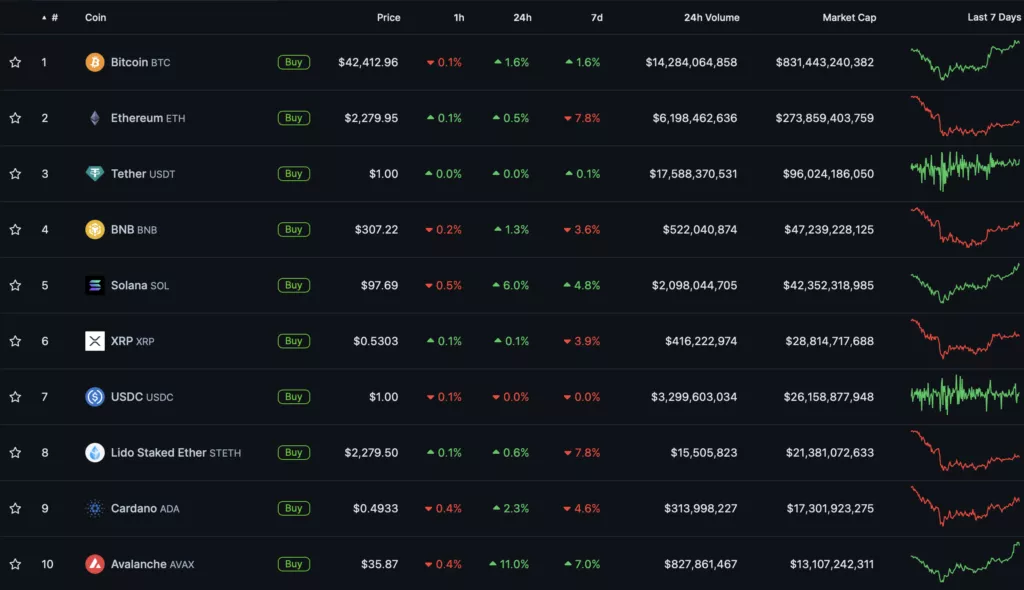This screenshot has width=1024, height=590.
Task: Click Avalanche 24h change 11.0%
Action: tap(509, 564)
